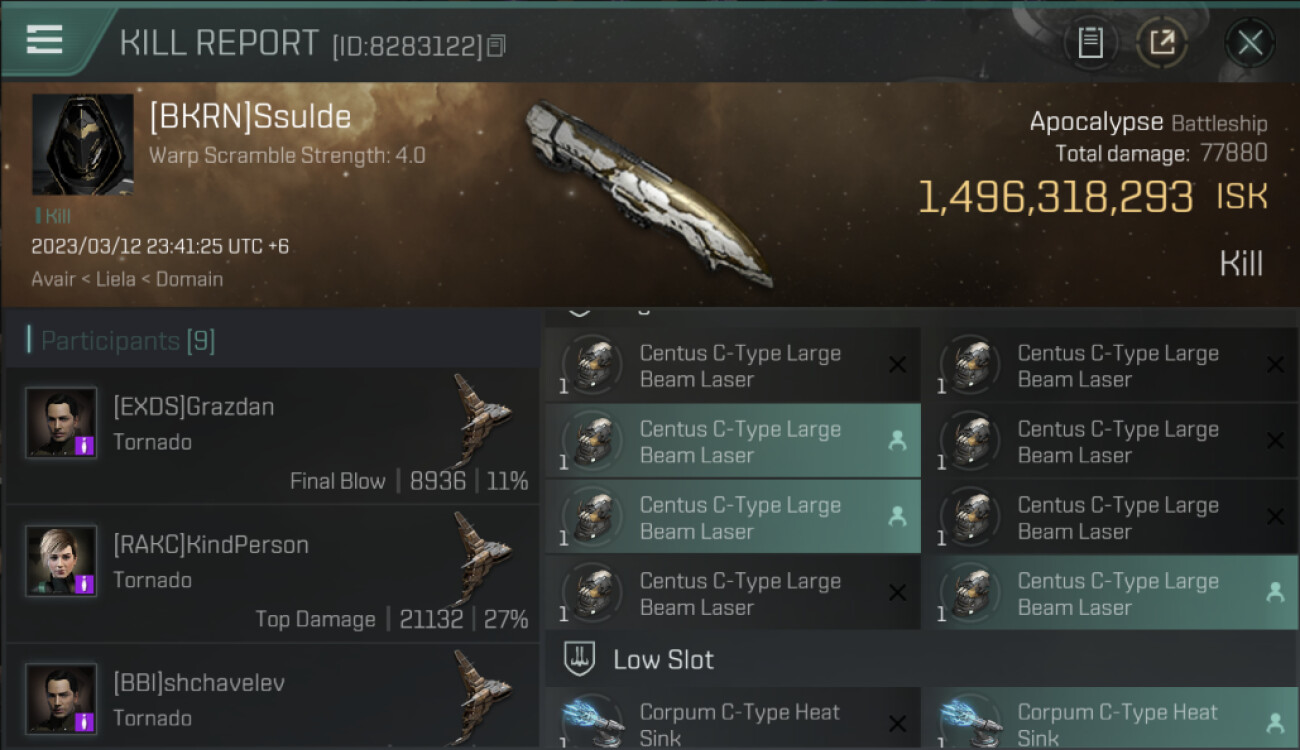Viewport: 1300px width, 750px height.
Task: Open the clipboard report icon
Action: pos(1090,42)
